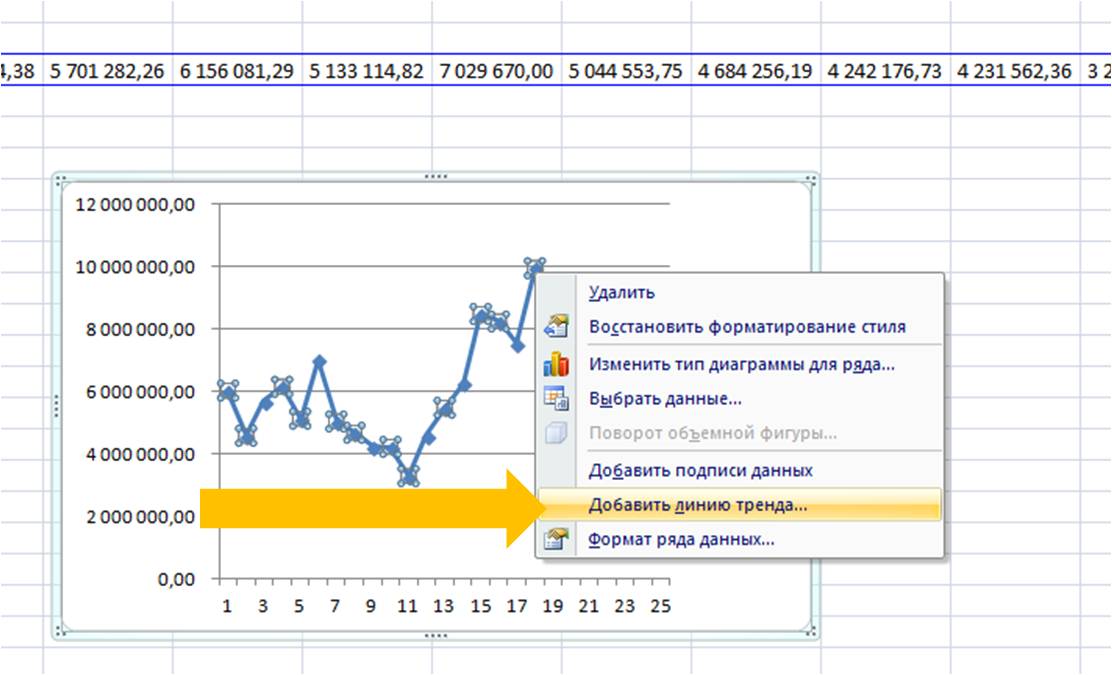Screen dimensions: 1112x675
Task: Click the peak data point near 10 000 000
Action: click(535, 268)
